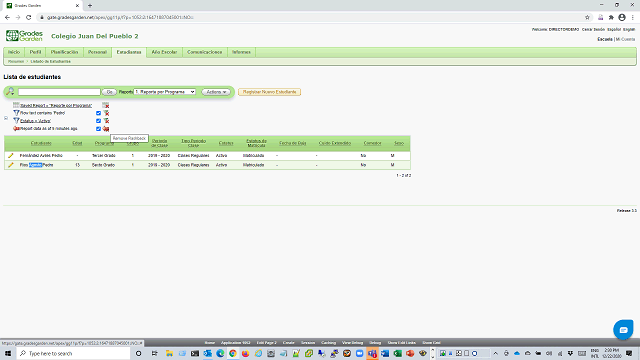Sort by the Sexo column header

click(x=399, y=143)
